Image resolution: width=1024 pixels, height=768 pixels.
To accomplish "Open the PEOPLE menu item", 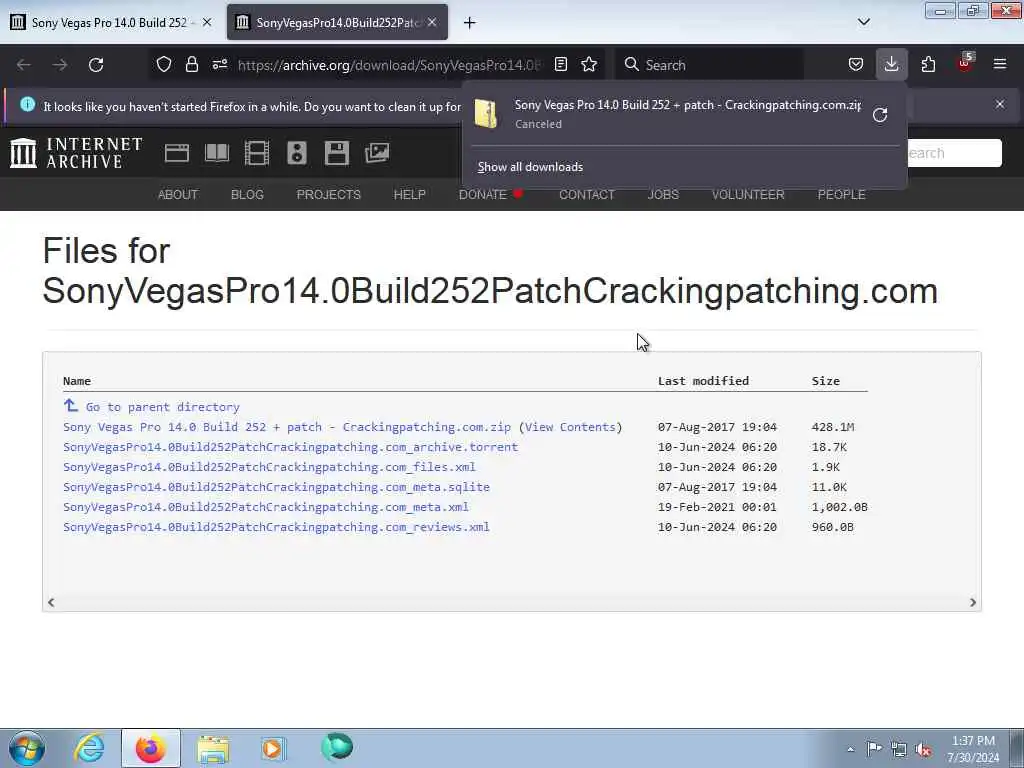I will 841,195.
